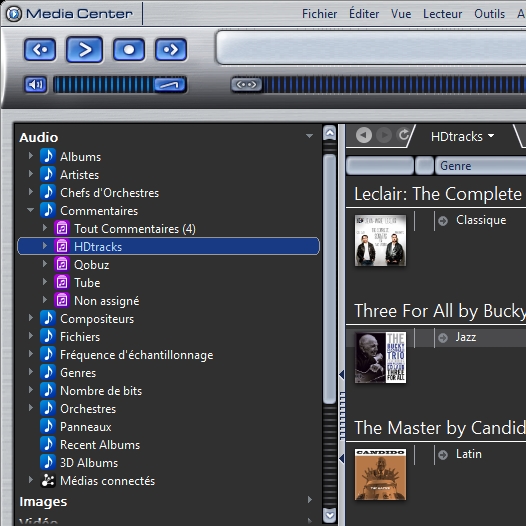Image resolution: width=526 pixels, height=526 pixels.
Task: Expand the Compositeurs tree node
Action: [x=31, y=318]
